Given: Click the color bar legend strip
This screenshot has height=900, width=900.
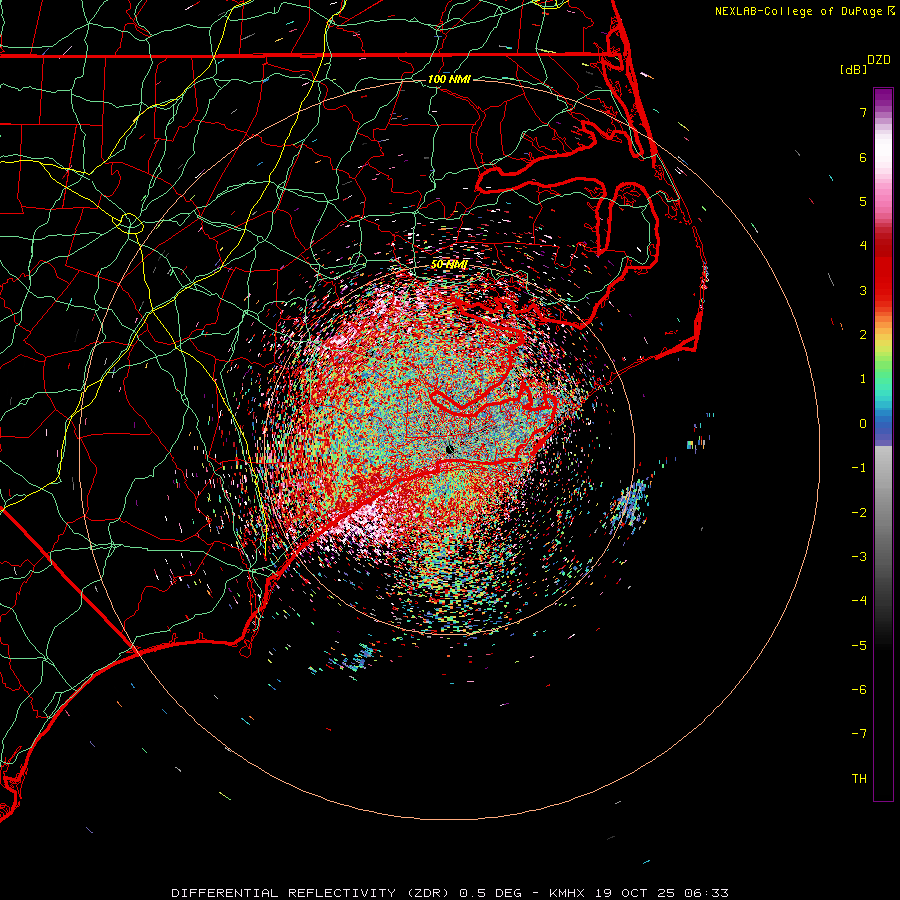Looking at the screenshot, I should pos(883,444).
